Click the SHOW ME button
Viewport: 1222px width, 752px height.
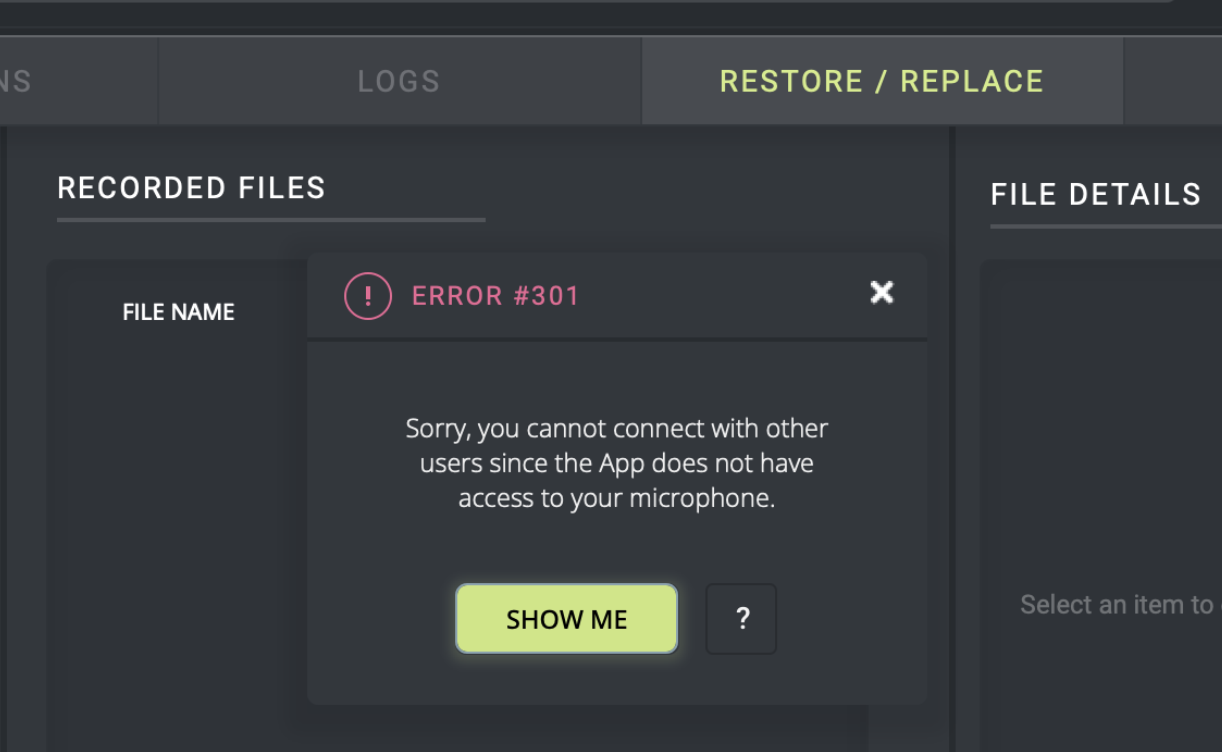566,619
